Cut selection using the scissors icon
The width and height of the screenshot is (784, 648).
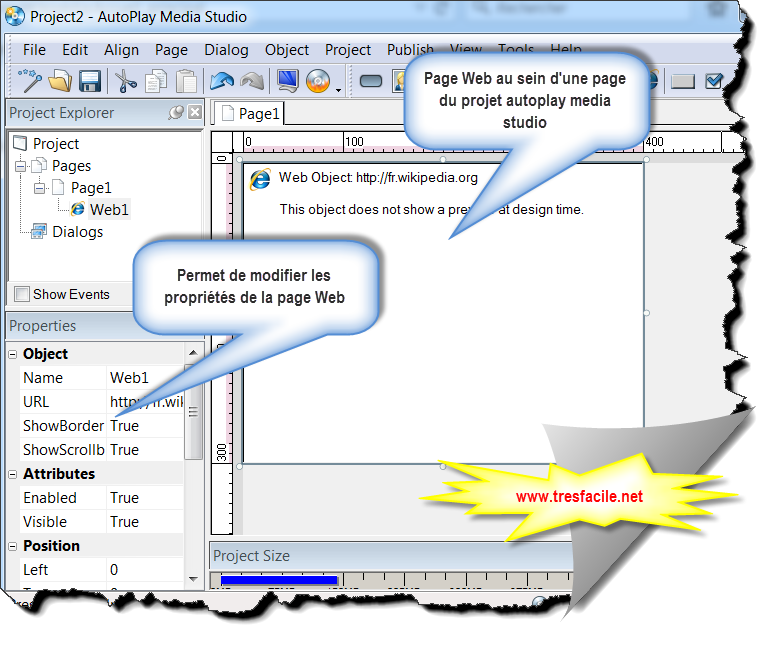[x=126, y=80]
